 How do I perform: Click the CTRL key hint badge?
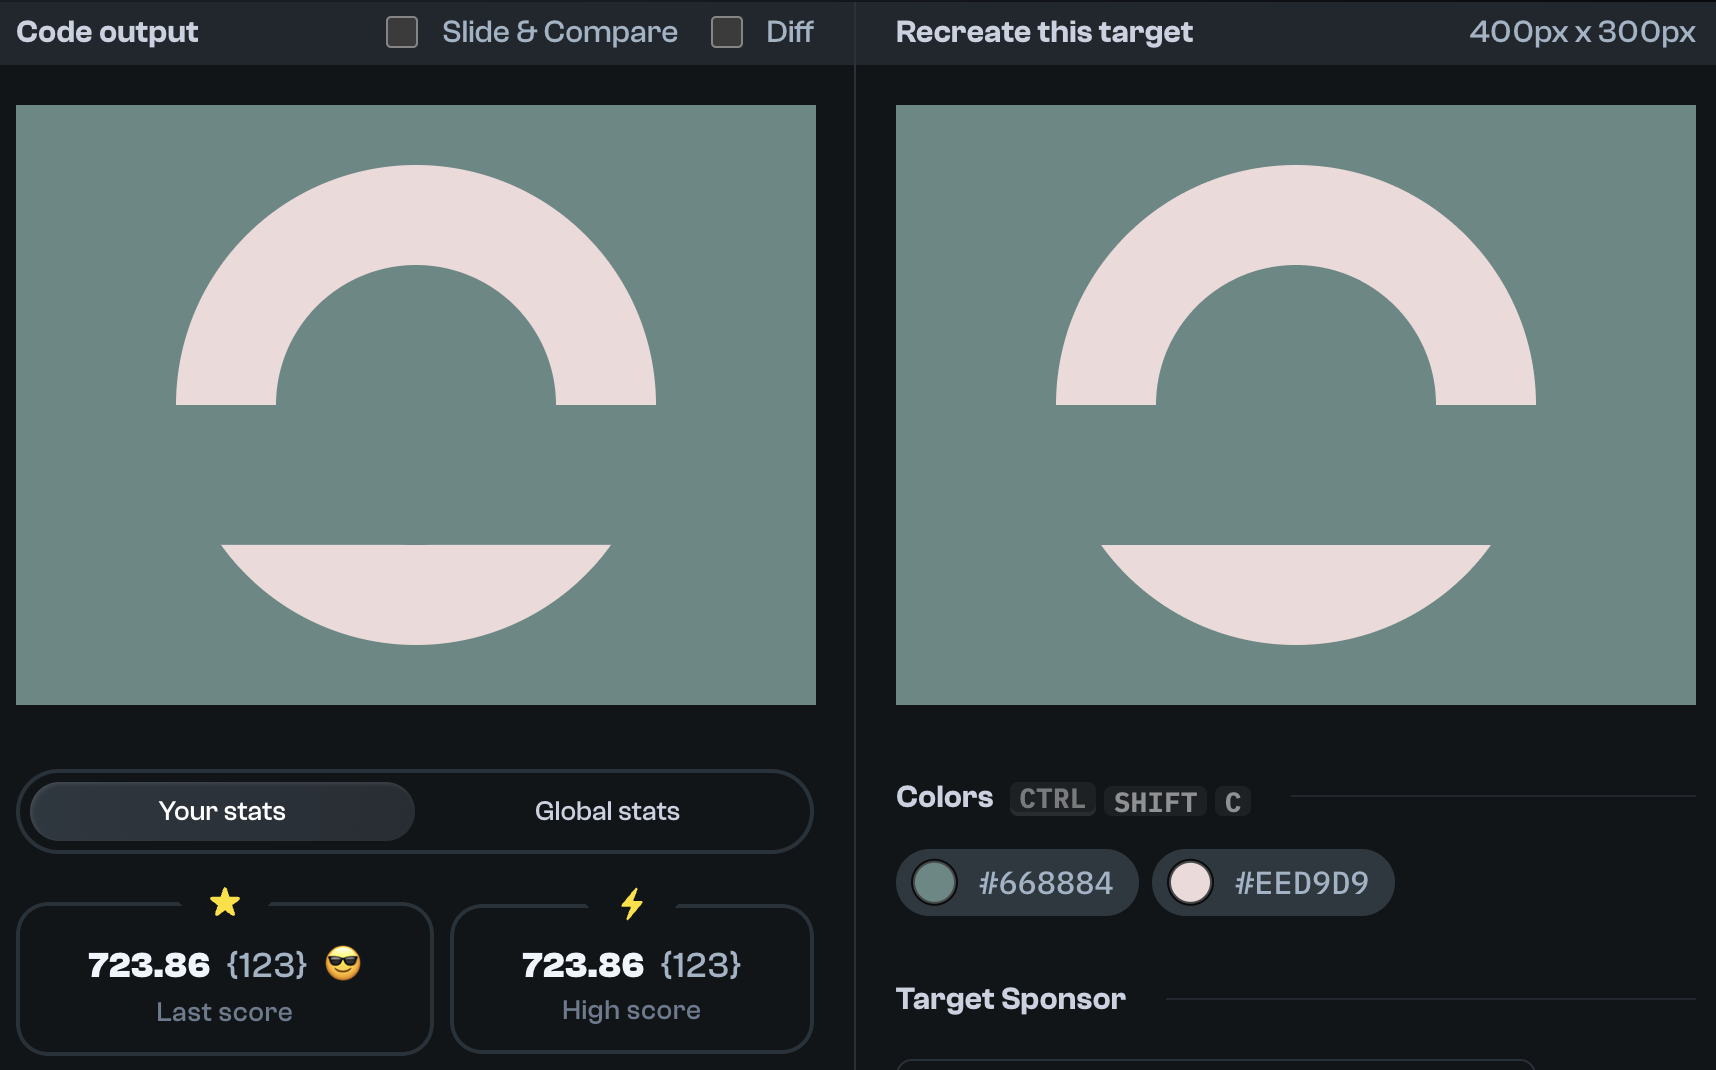tap(1052, 800)
